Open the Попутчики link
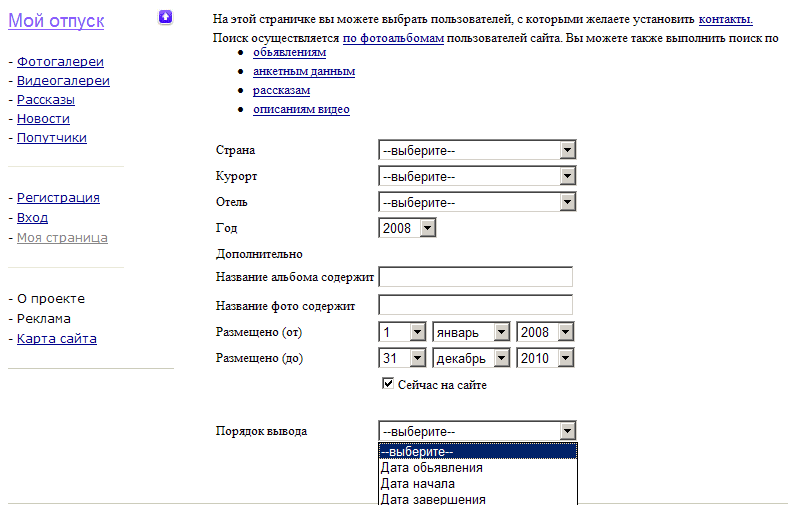 pos(52,138)
